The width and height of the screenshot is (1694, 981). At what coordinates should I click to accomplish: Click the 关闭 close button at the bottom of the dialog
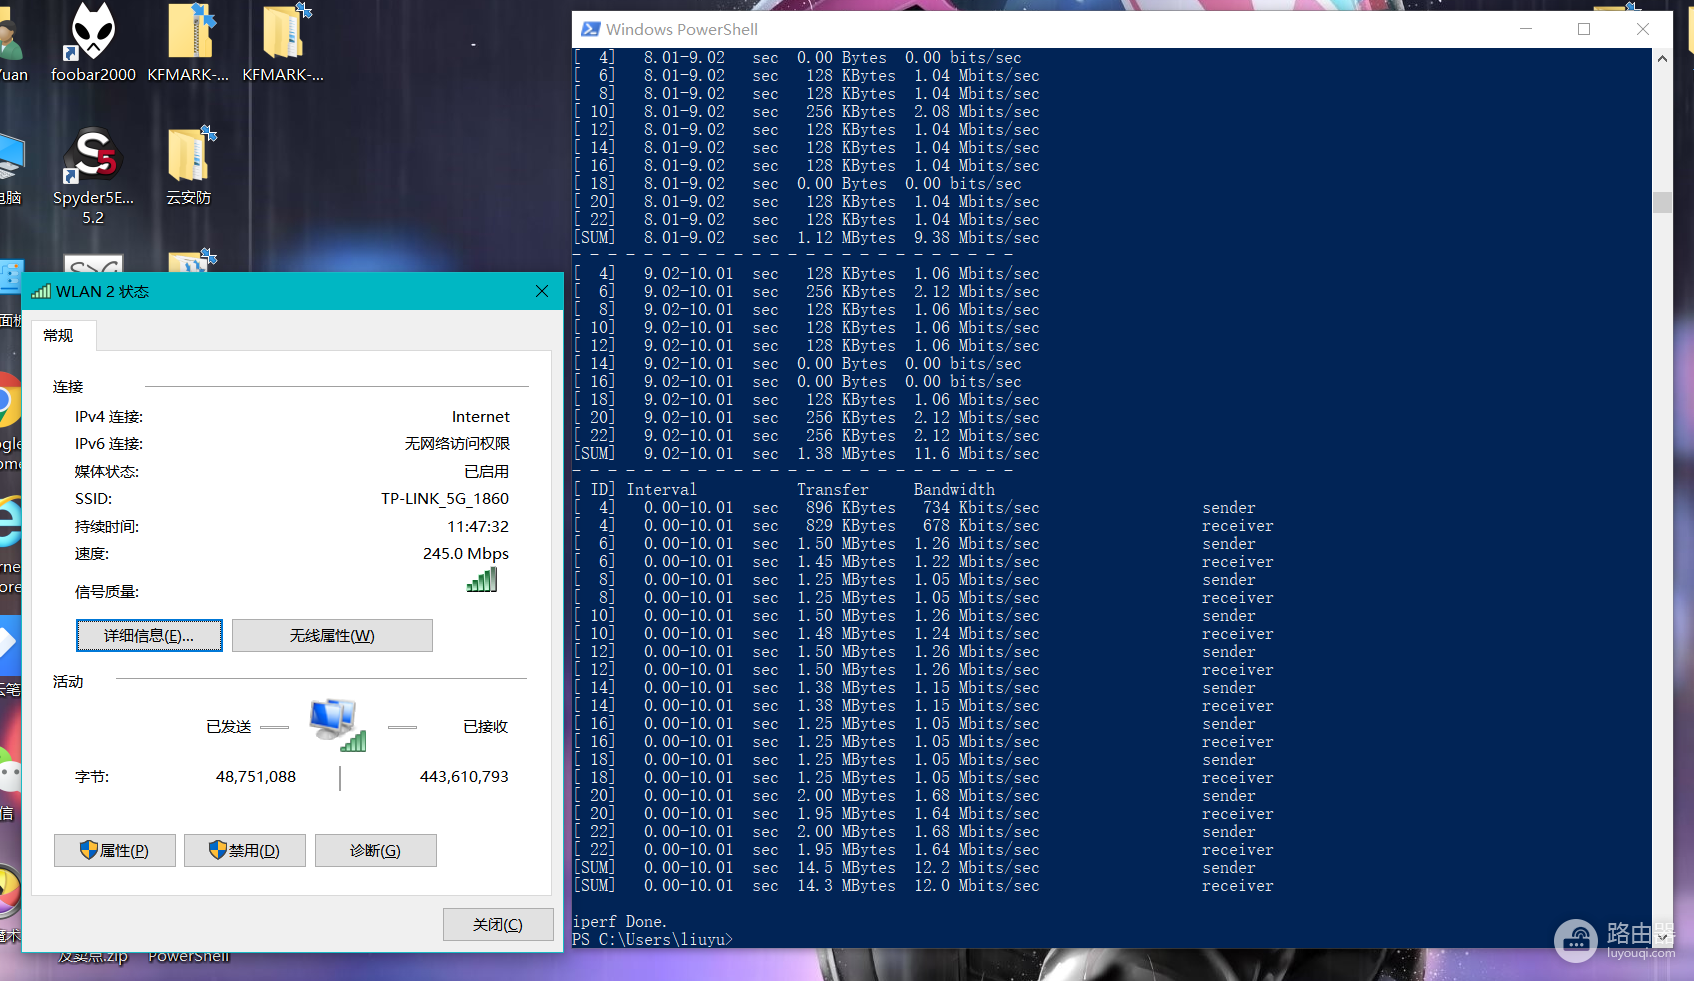[498, 924]
